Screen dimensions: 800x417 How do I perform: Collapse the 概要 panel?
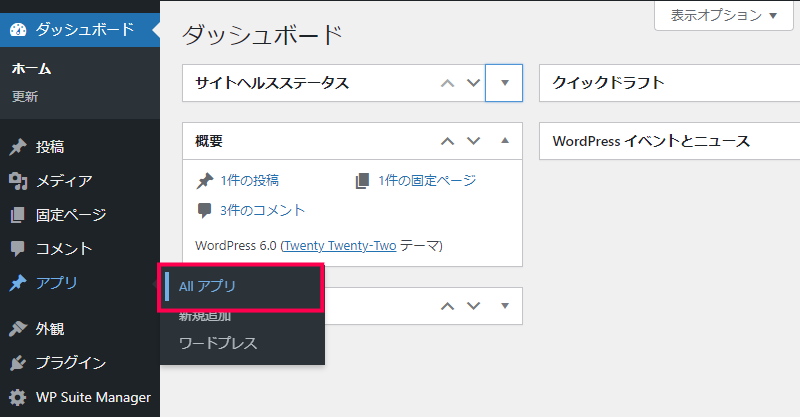(x=505, y=141)
